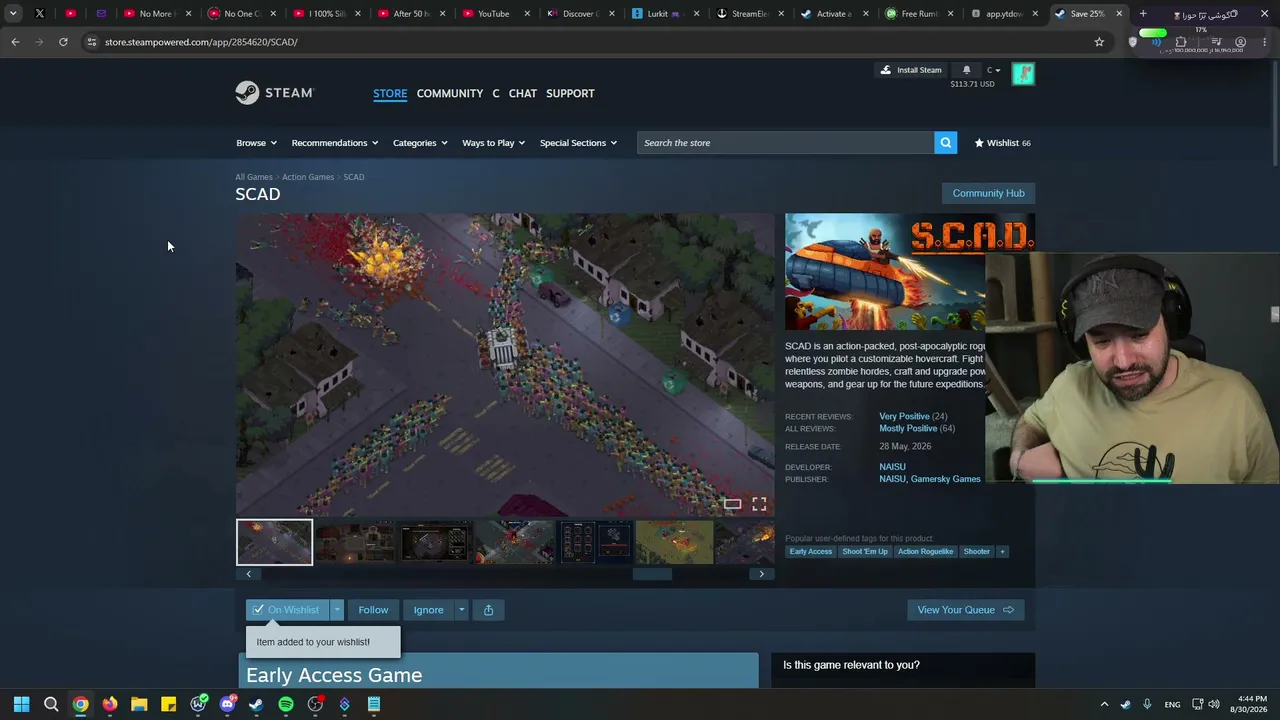Open Windows taskbar search
This screenshot has height=720, width=1280.
point(51,704)
